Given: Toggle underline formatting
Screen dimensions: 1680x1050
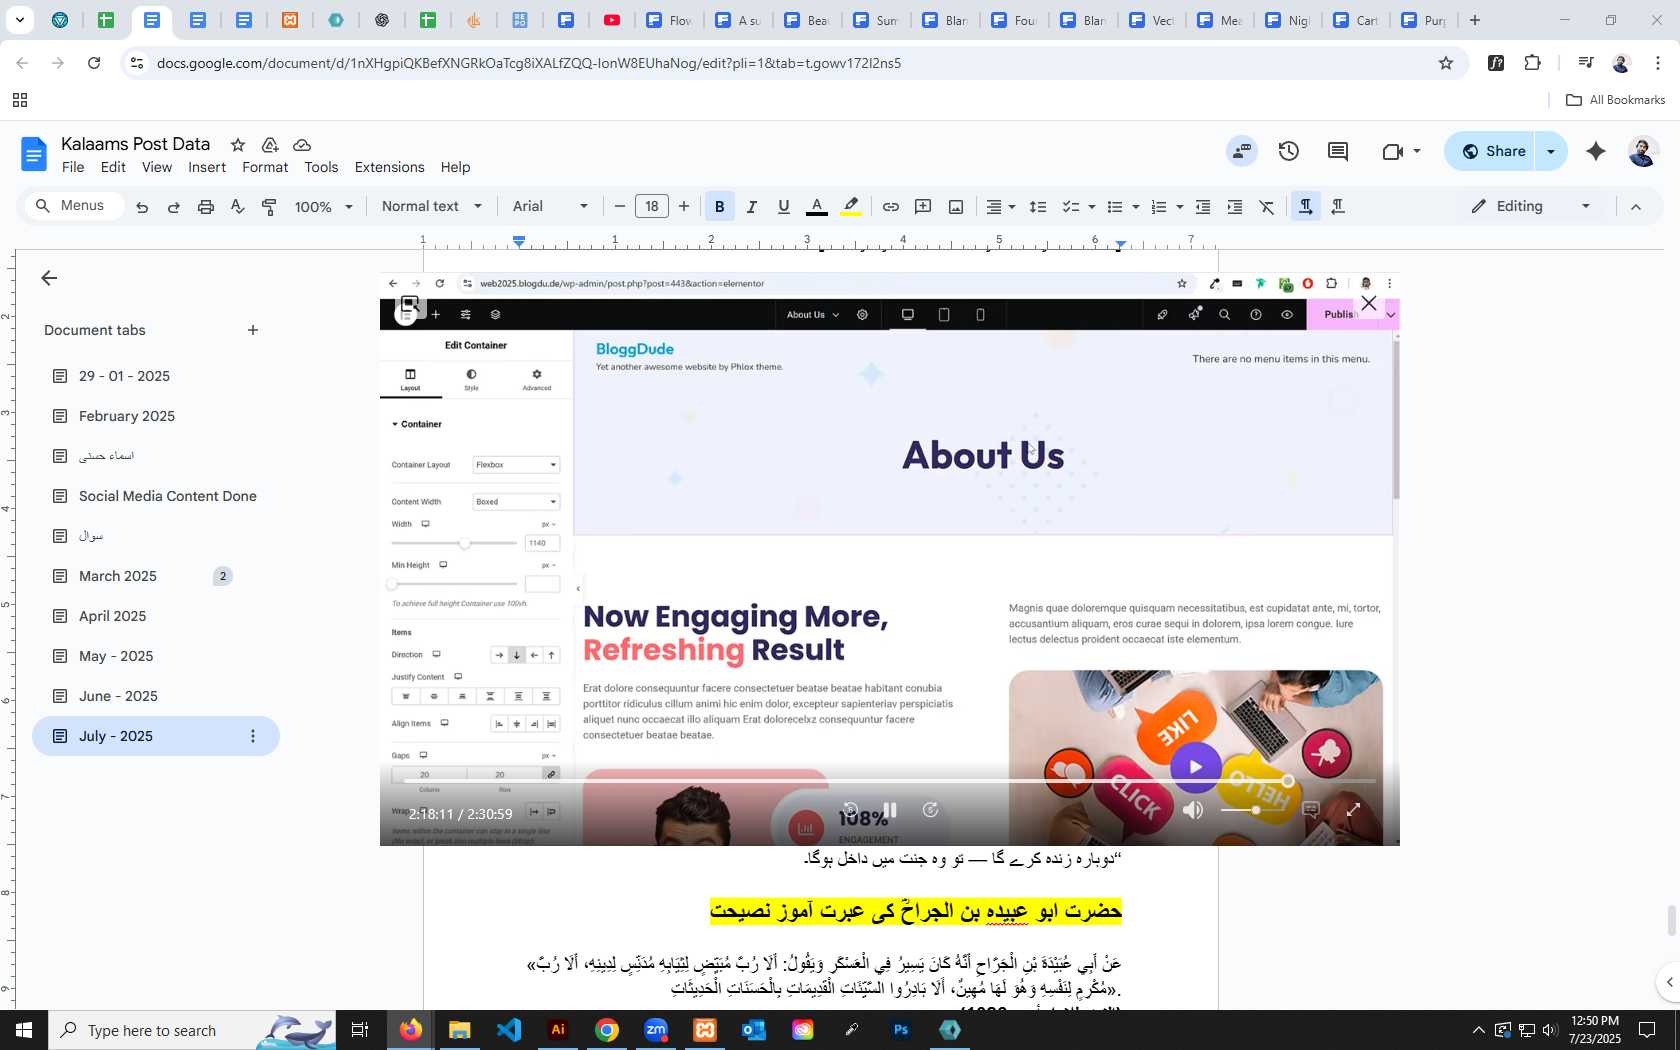Looking at the screenshot, I should coord(784,207).
